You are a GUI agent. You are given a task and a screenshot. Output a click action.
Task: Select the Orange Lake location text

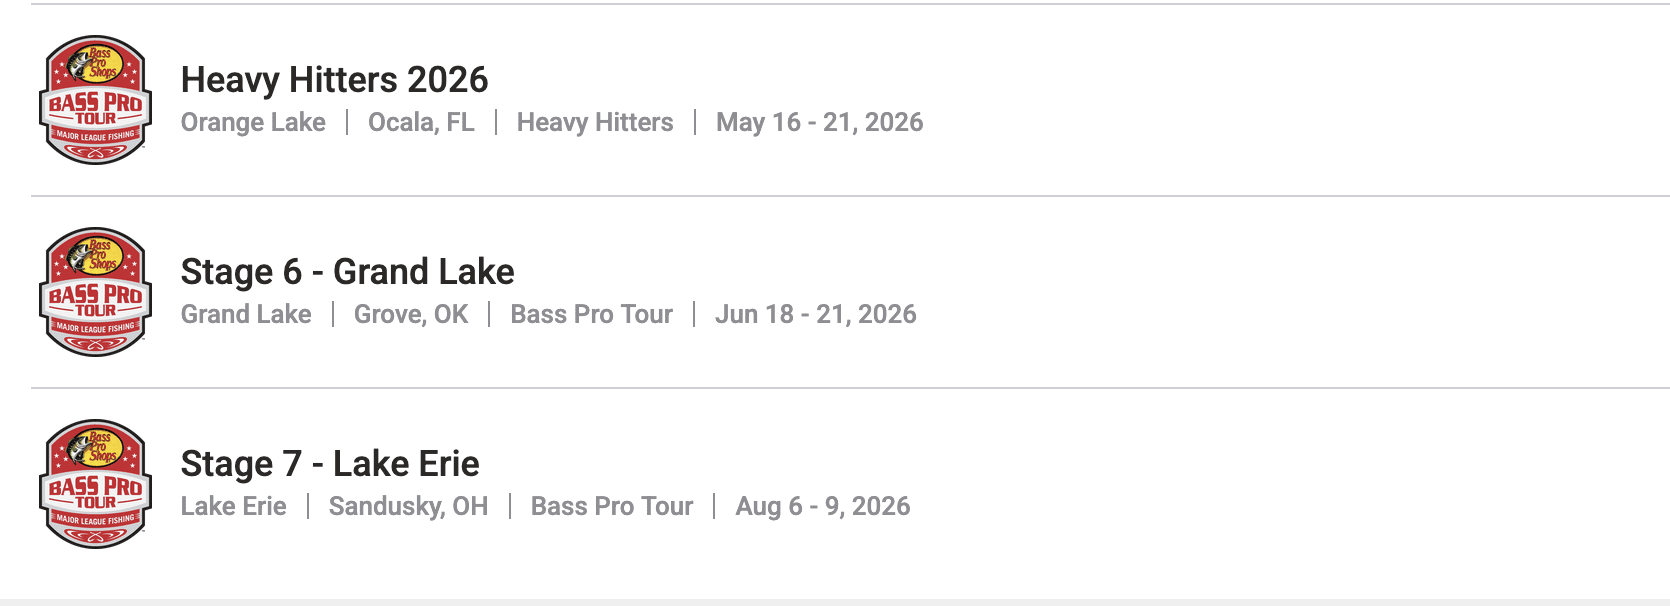253,122
